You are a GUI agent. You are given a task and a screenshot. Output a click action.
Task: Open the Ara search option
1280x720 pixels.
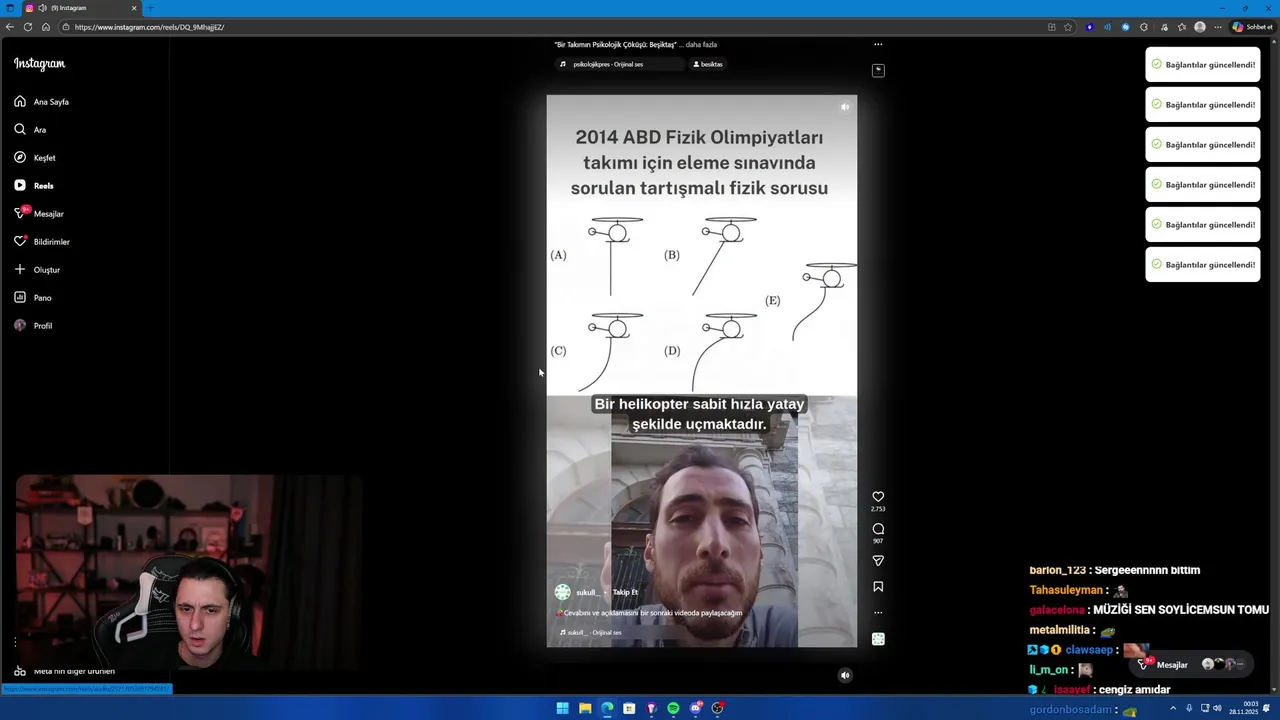30,130
